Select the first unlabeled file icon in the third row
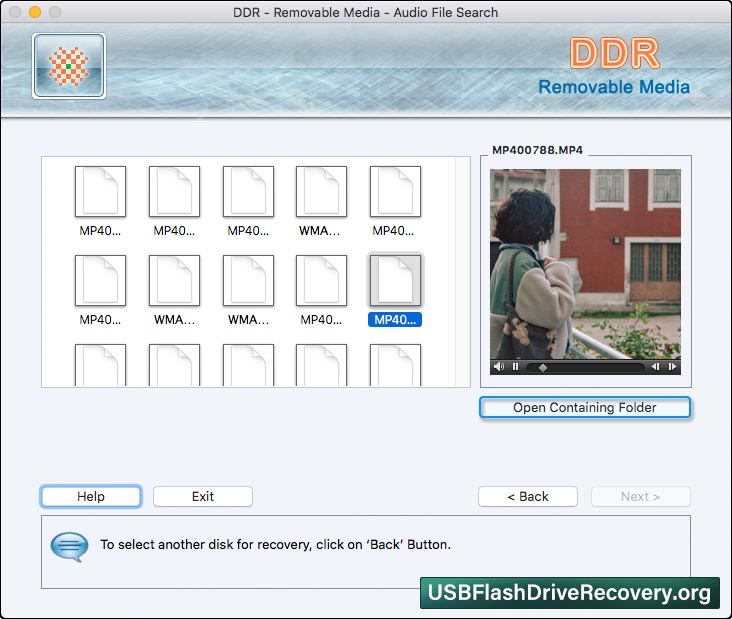 pyautogui.click(x=100, y=365)
